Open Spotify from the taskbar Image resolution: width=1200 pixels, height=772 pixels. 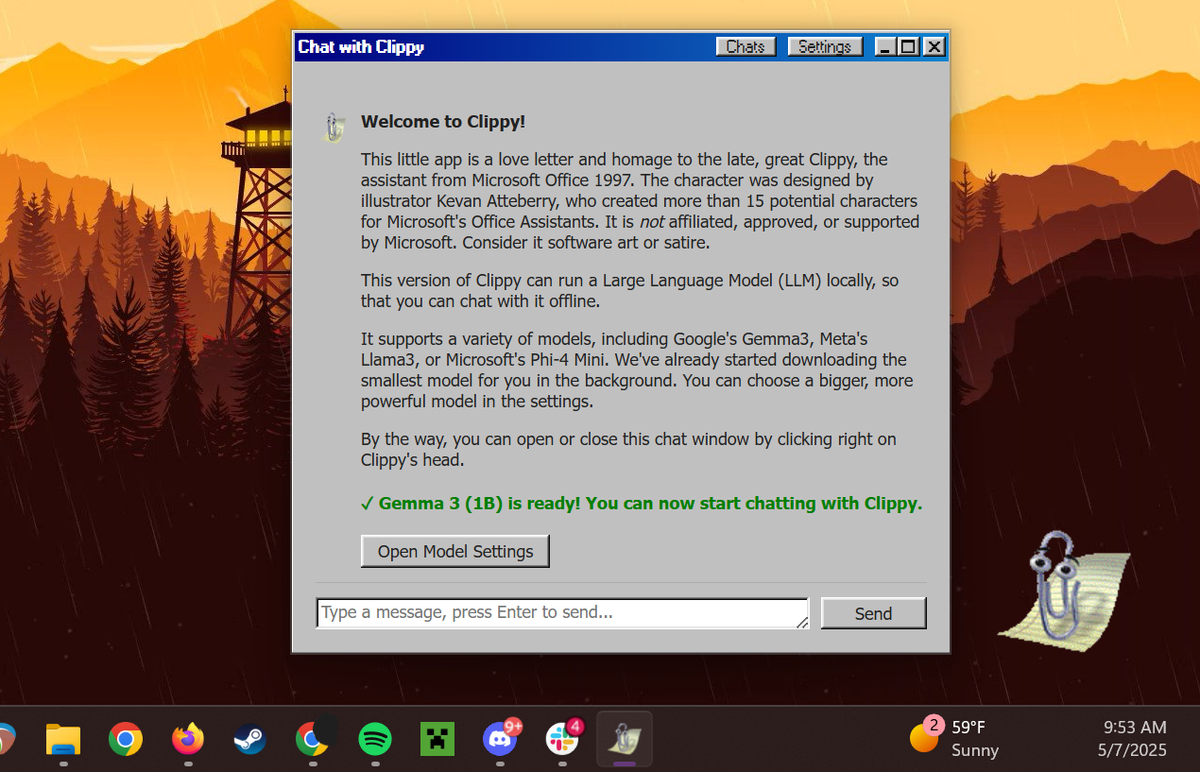[374, 739]
